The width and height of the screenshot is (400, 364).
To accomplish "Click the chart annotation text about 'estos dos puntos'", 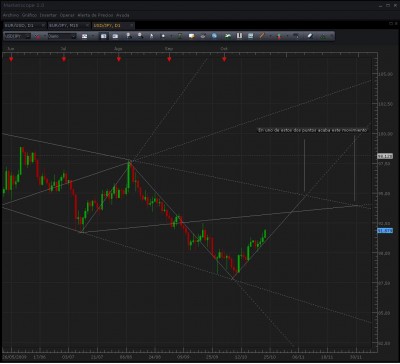I will coord(313,130).
